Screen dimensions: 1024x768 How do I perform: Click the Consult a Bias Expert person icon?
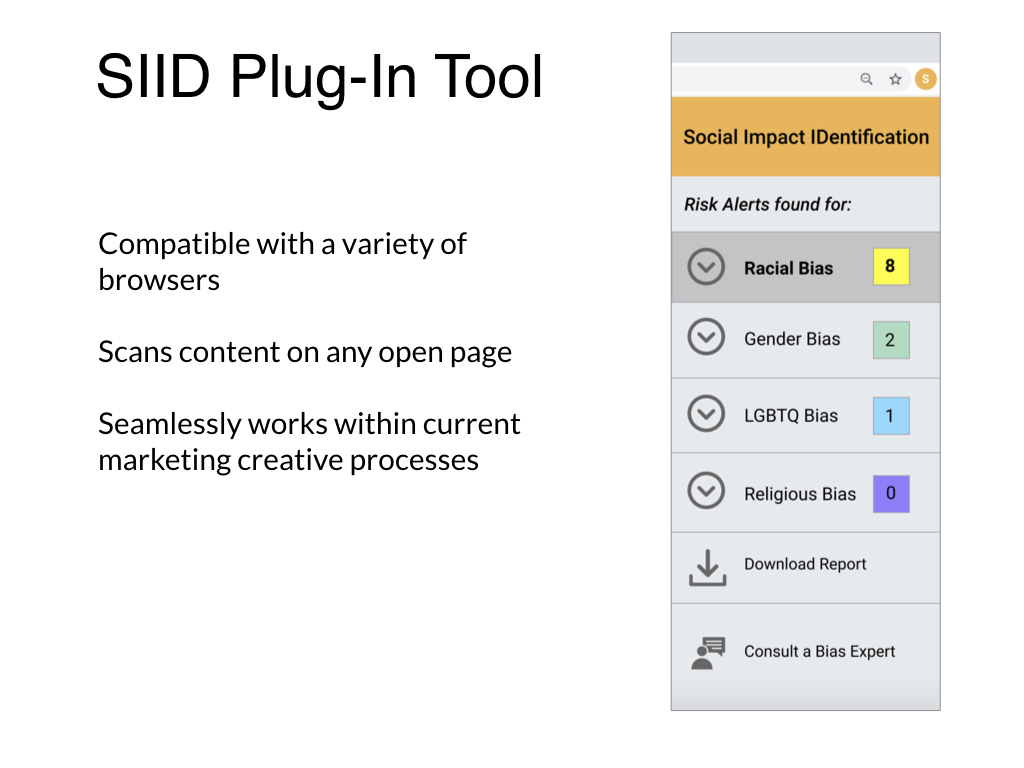pyautogui.click(x=708, y=653)
